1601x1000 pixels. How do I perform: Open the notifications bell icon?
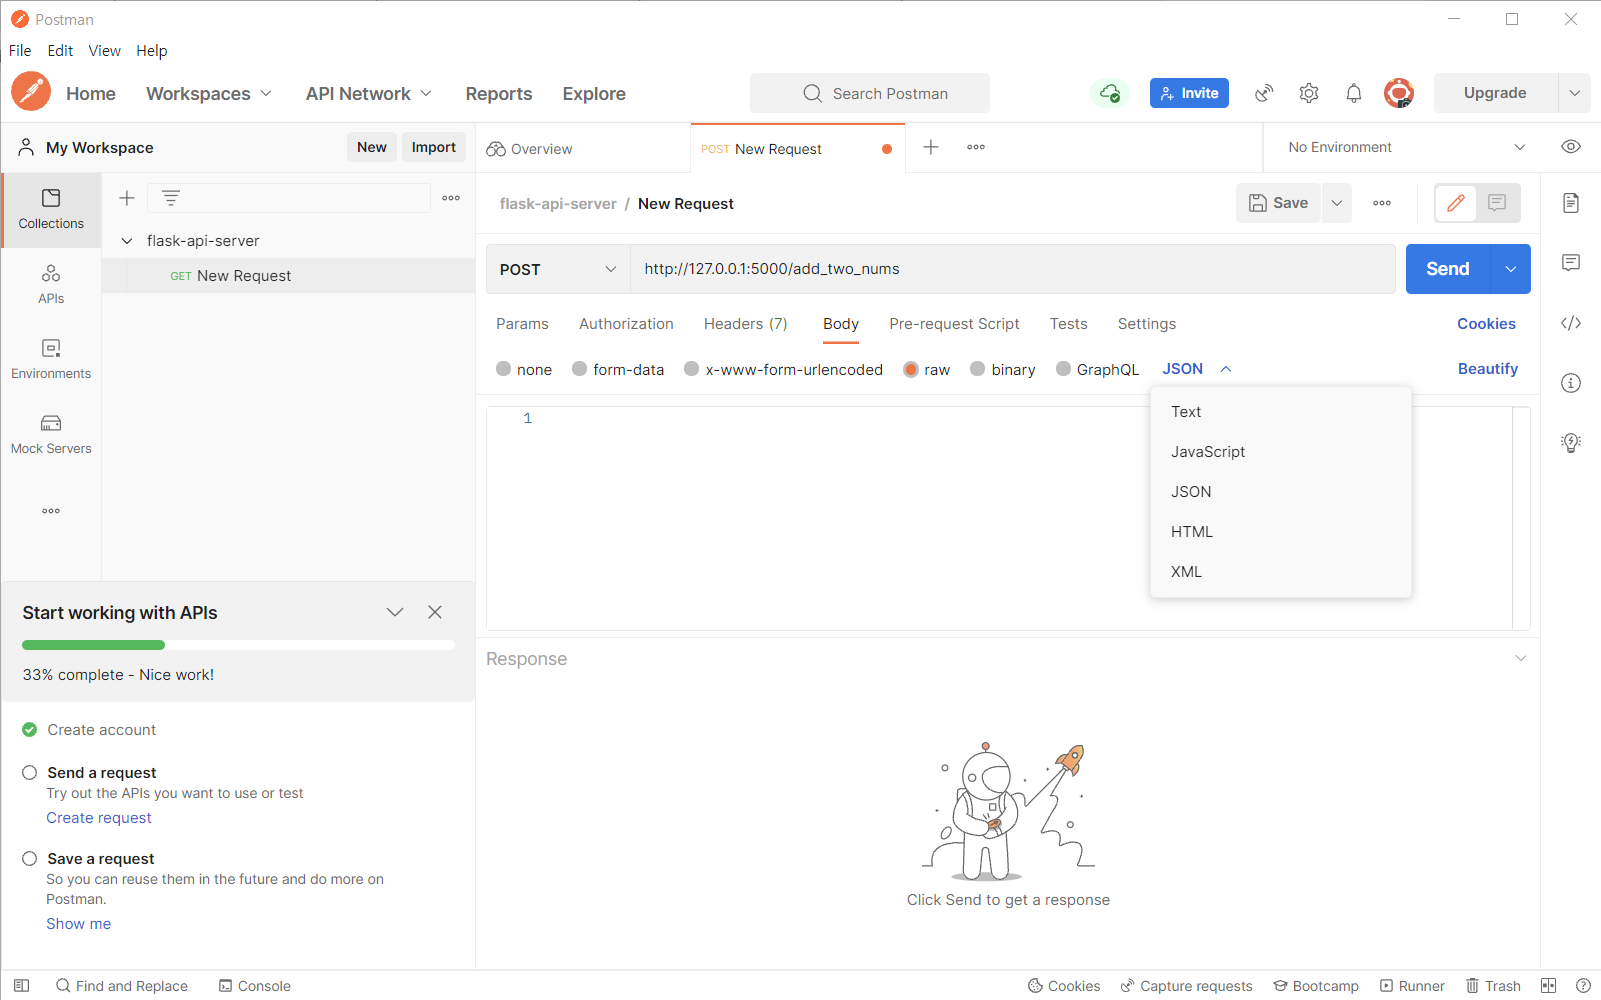pos(1354,93)
